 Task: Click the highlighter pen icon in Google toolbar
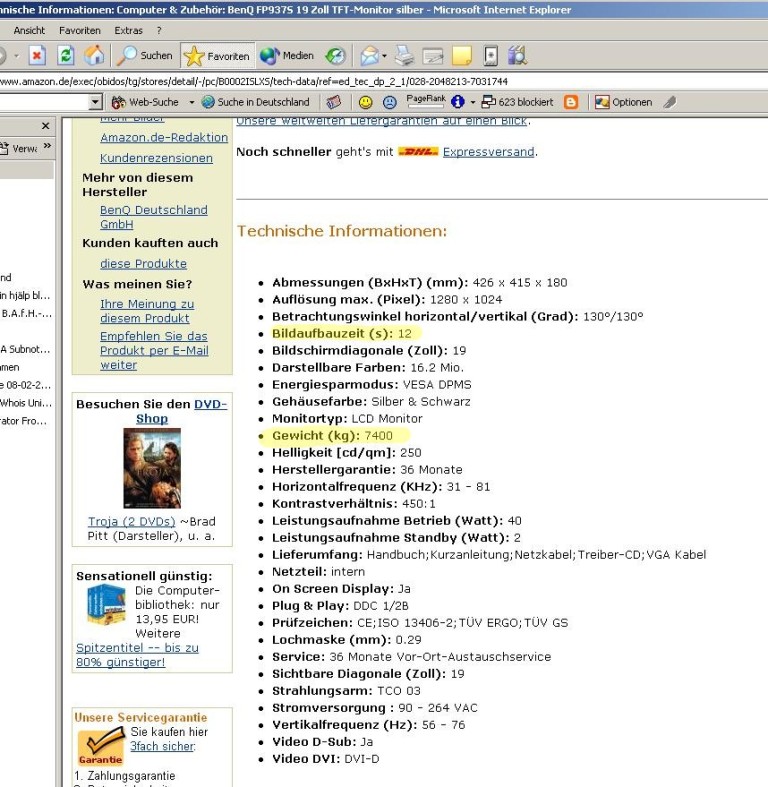point(670,102)
